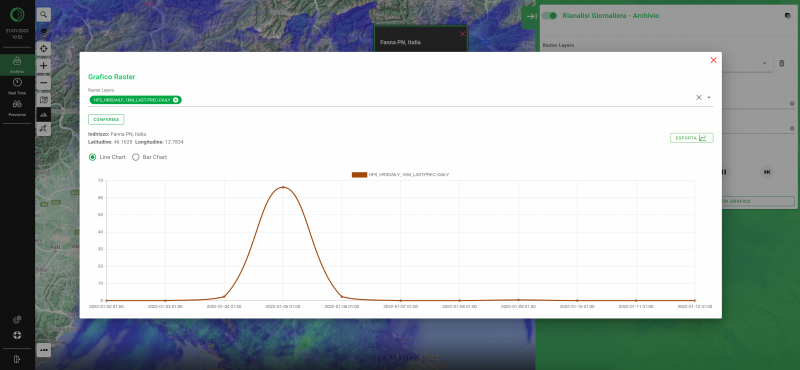
Task: Open the side panel raster layer dropdown
Action: click(x=764, y=63)
